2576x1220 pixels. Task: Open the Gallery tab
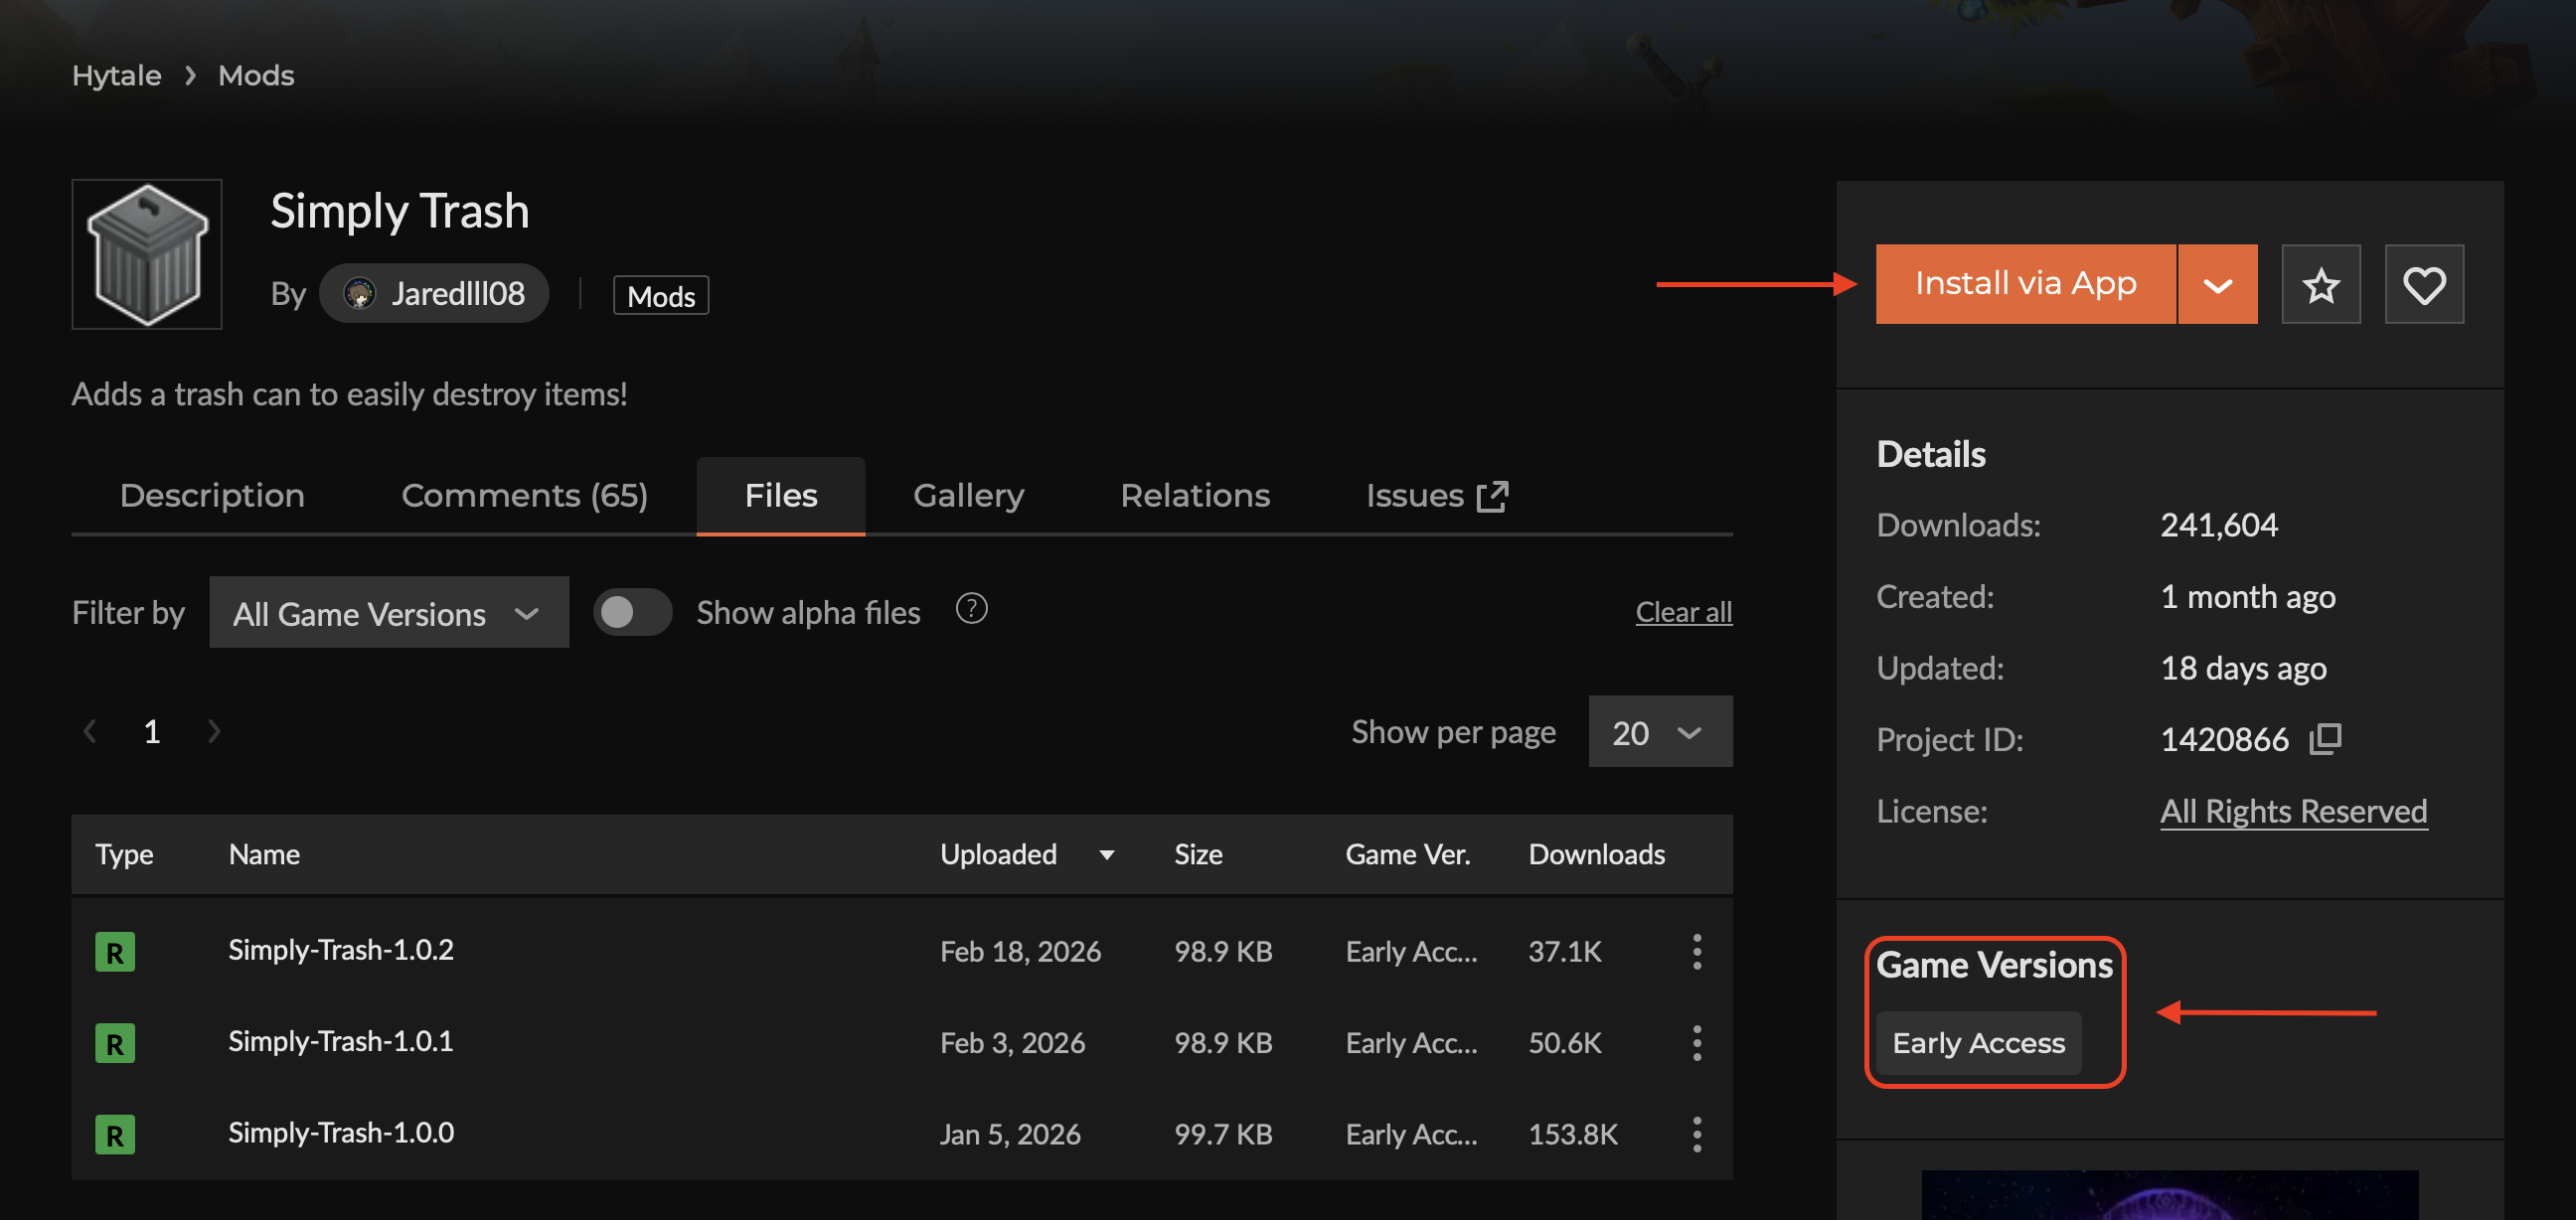[x=967, y=496]
